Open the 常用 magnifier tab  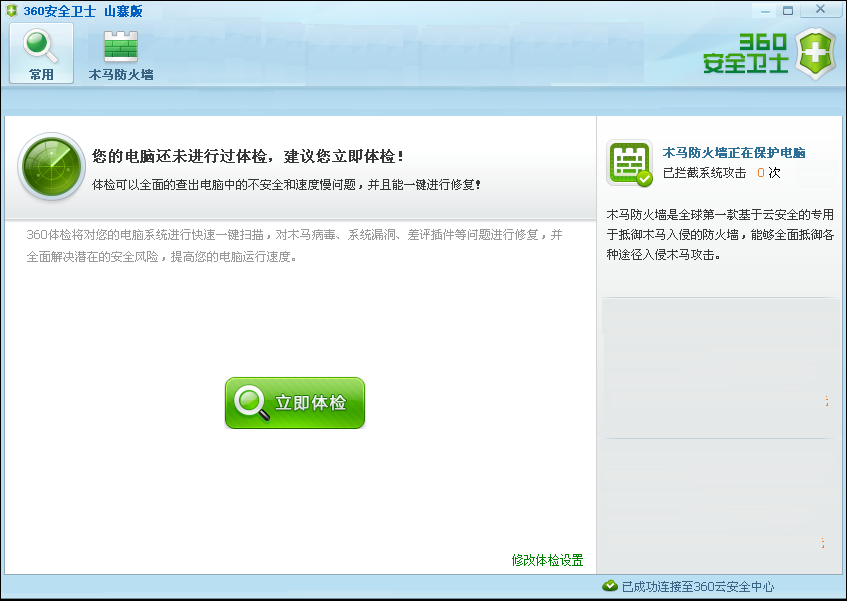pyautogui.click(x=41, y=53)
